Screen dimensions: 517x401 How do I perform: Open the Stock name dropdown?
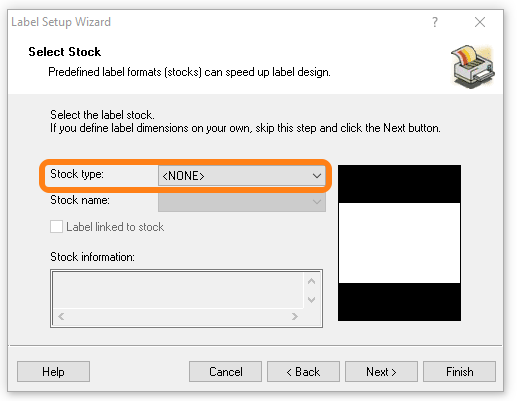[x=242, y=201]
